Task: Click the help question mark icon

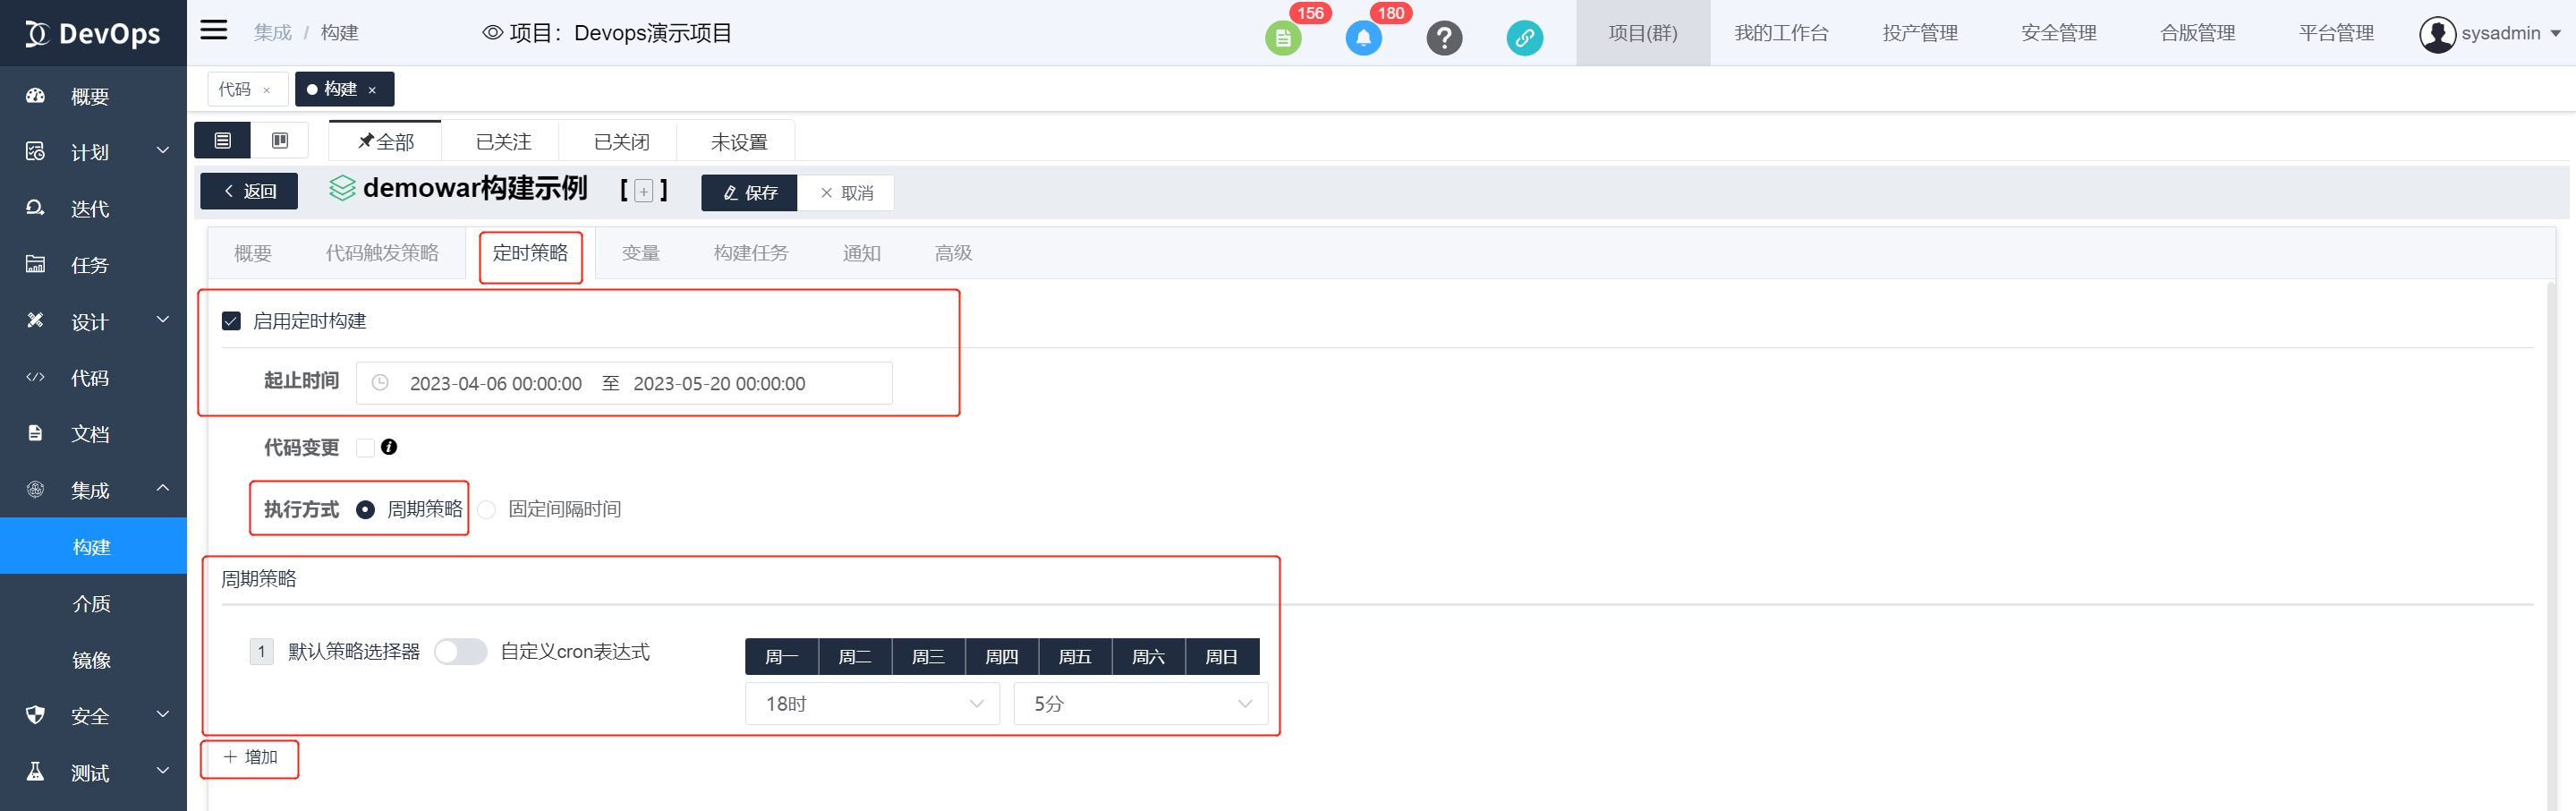Action: click(1443, 38)
